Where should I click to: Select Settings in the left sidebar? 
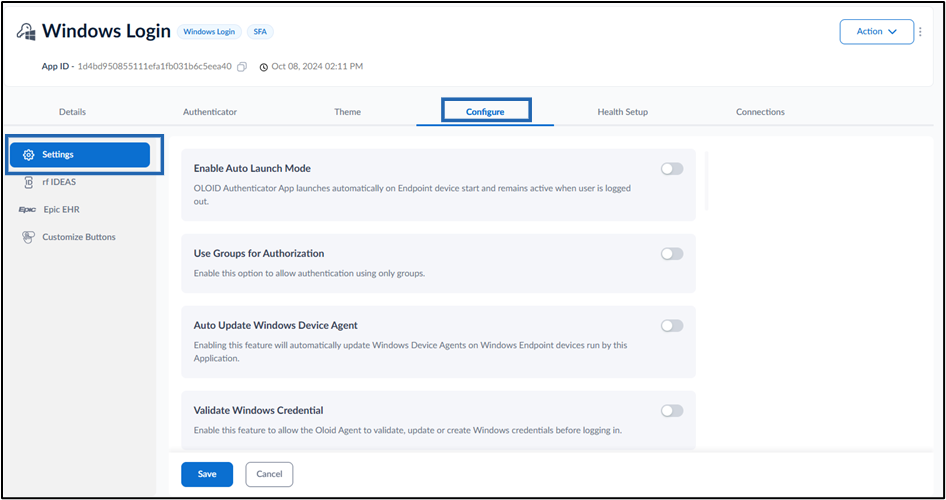click(x=80, y=155)
